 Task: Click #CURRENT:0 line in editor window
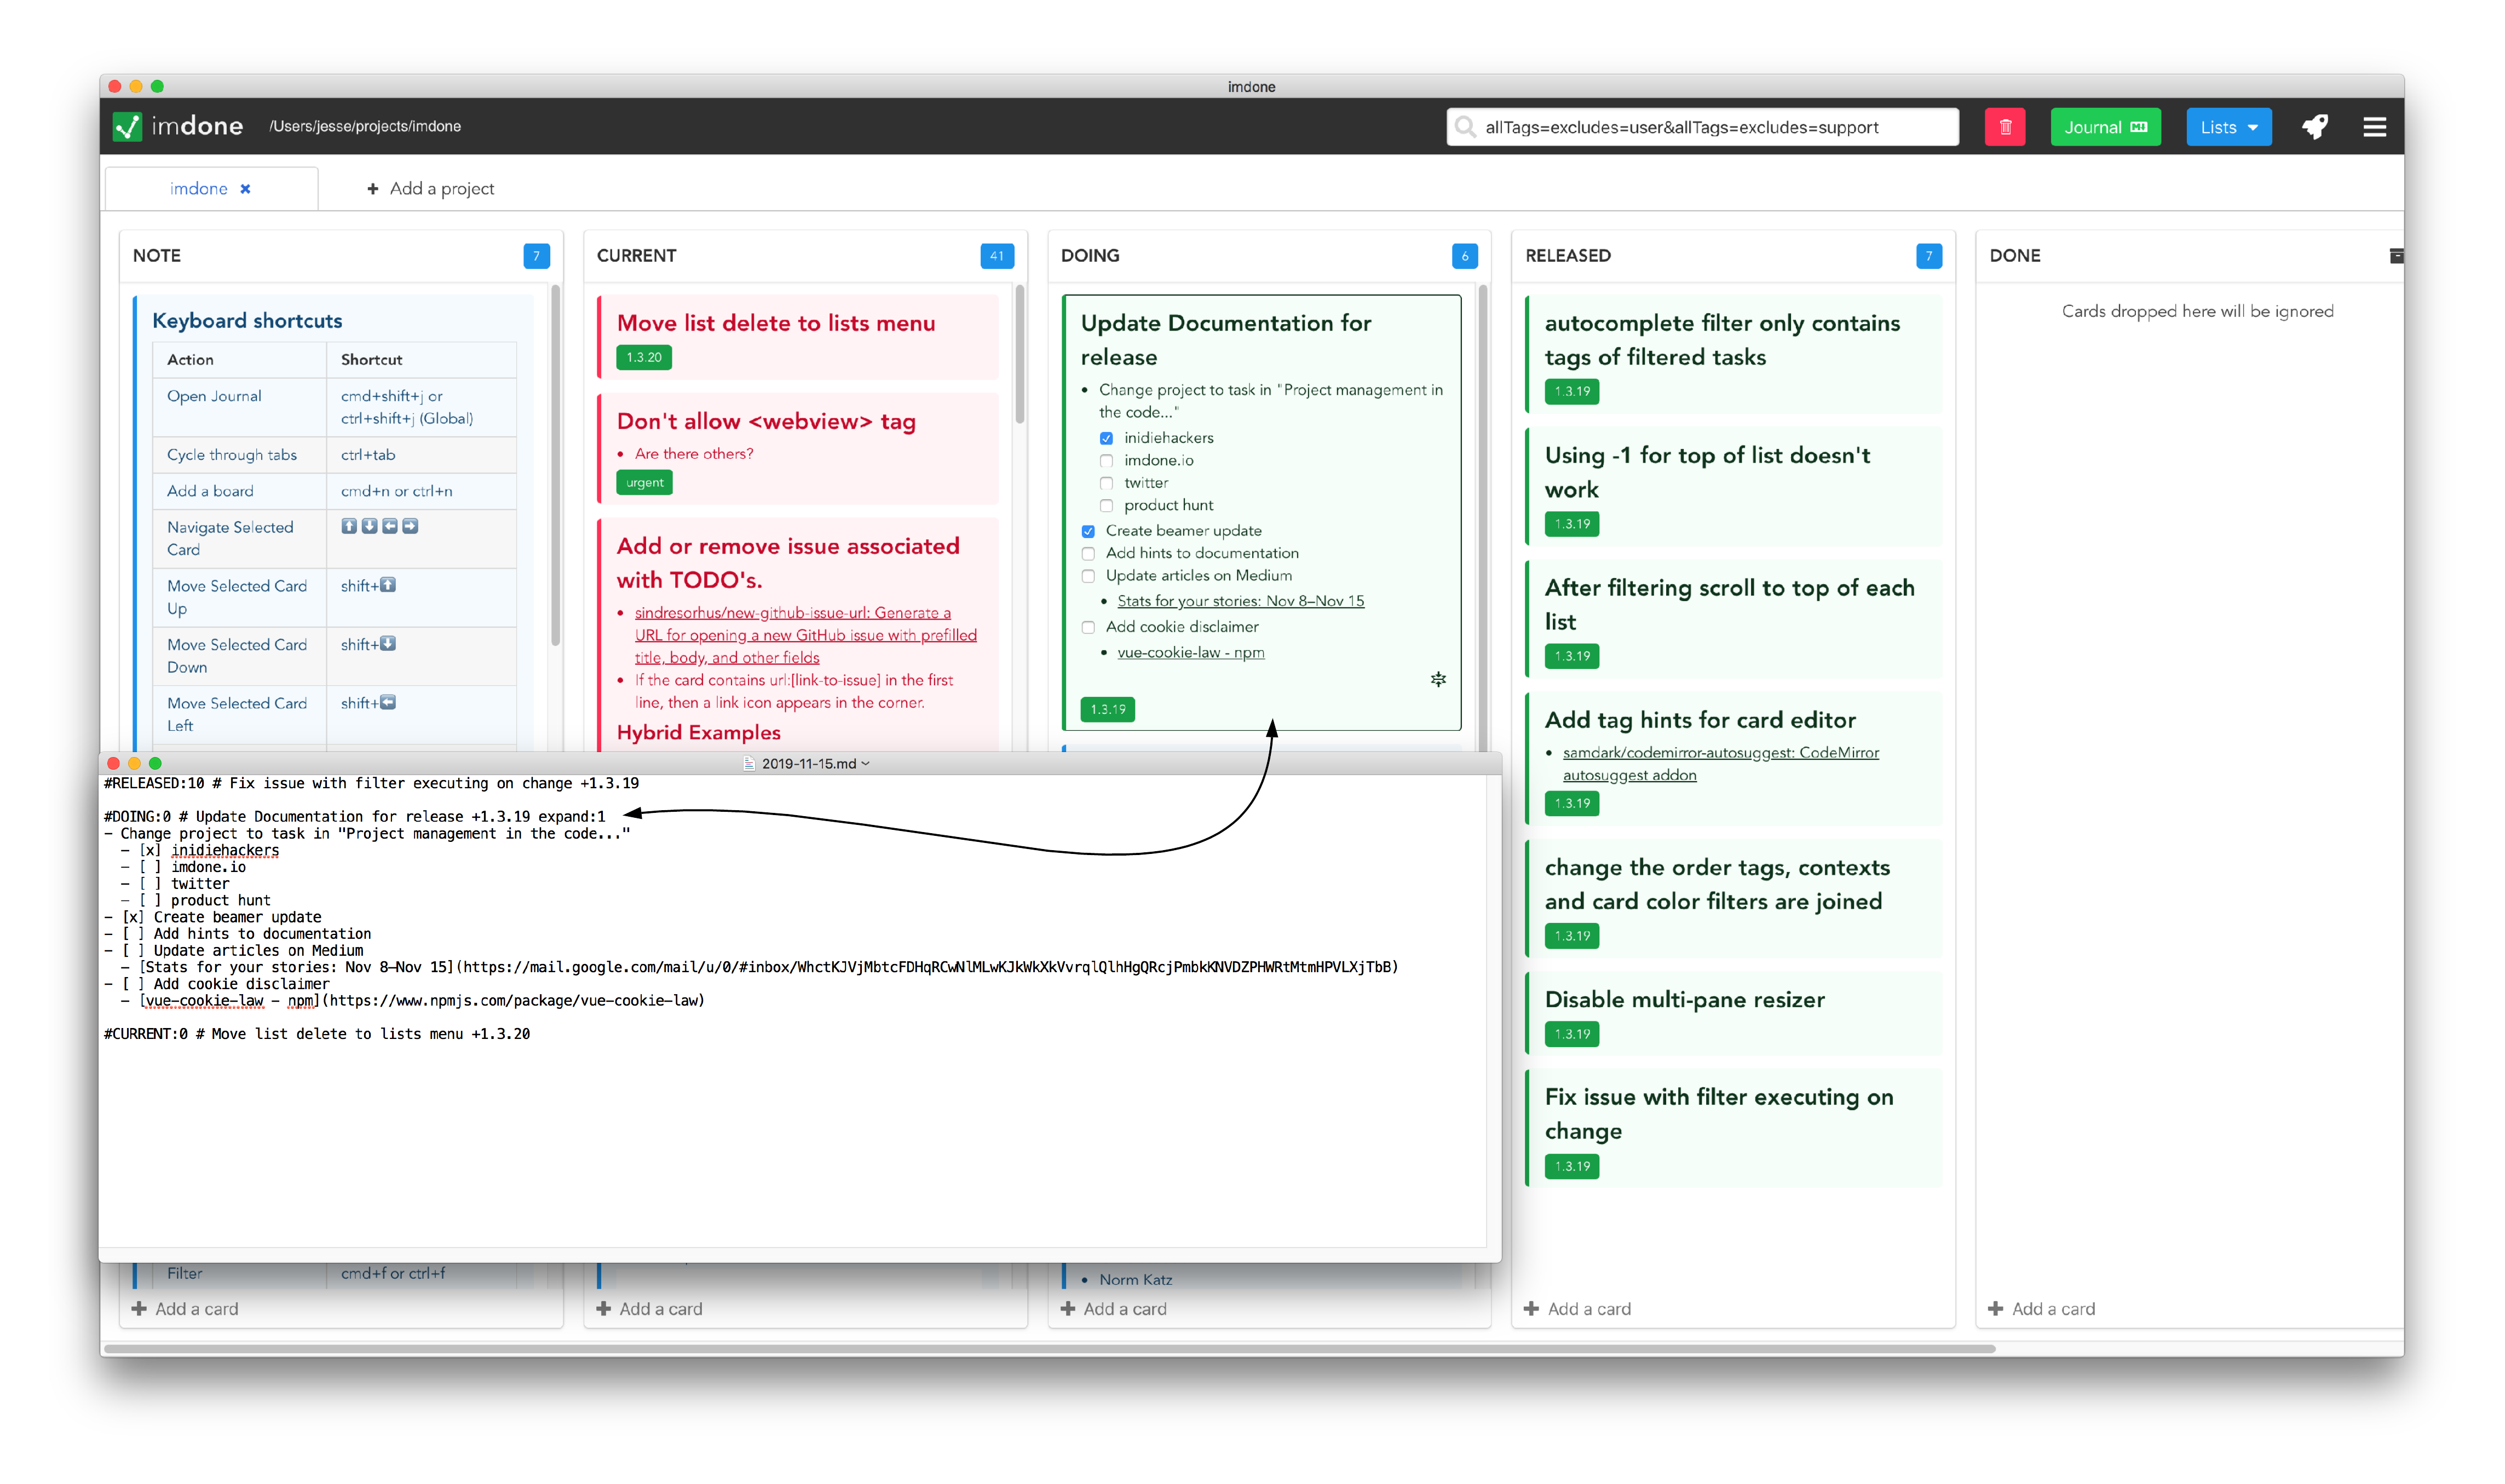(x=317, y=1034)
